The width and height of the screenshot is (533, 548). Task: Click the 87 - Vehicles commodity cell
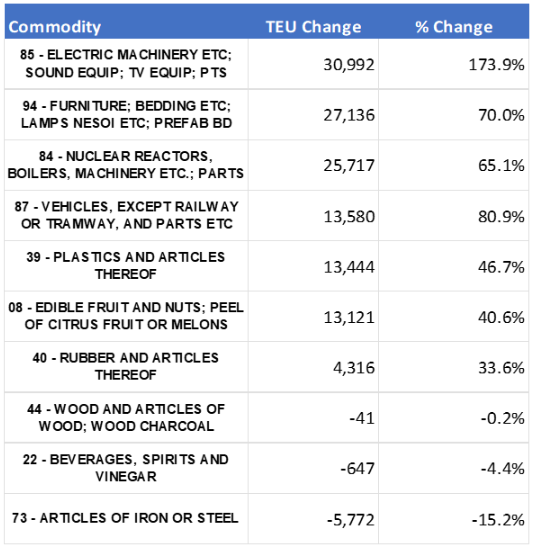click(x=126, y=215)
